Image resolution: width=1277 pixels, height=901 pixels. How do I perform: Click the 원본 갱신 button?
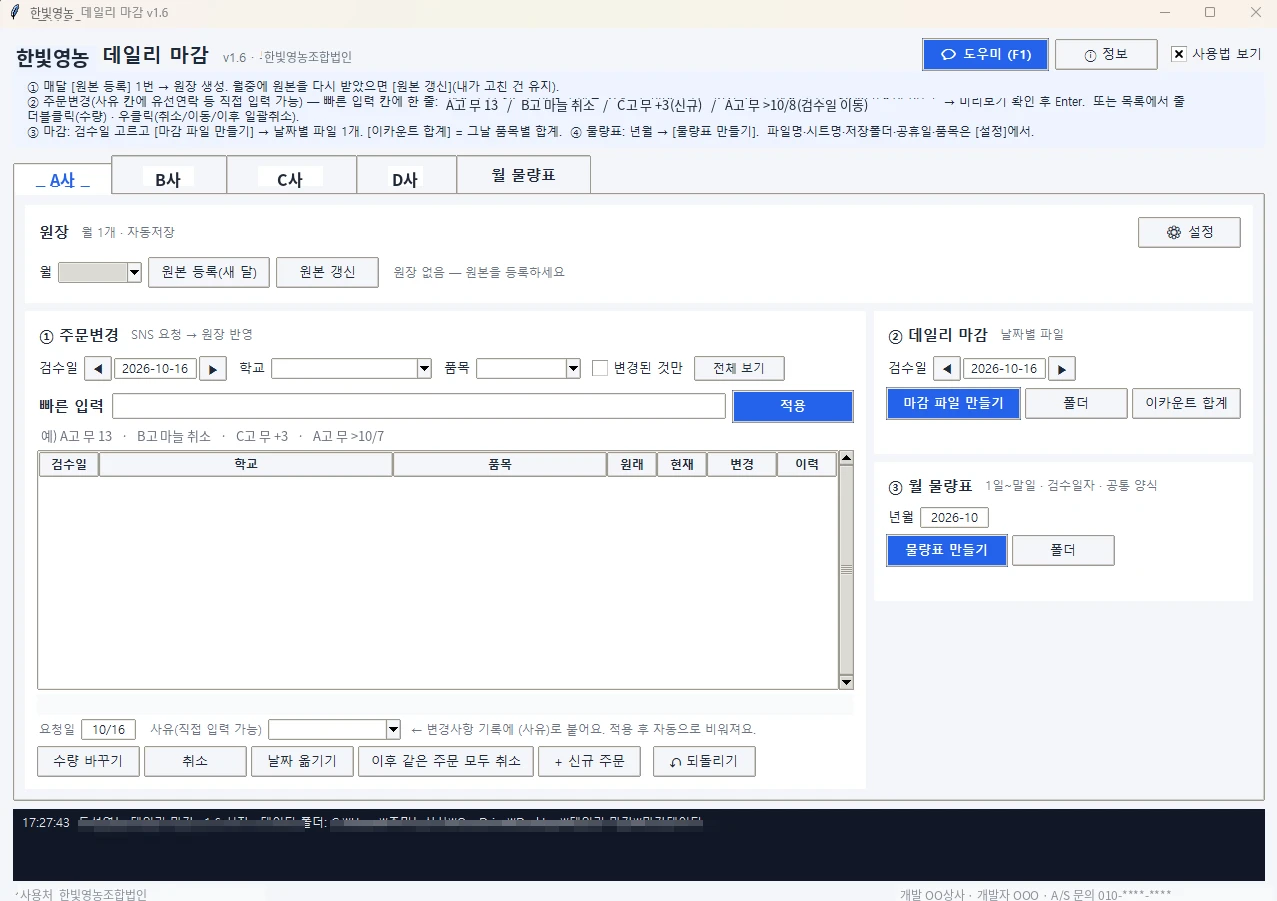pyautogui.click(x=327, y=272)
